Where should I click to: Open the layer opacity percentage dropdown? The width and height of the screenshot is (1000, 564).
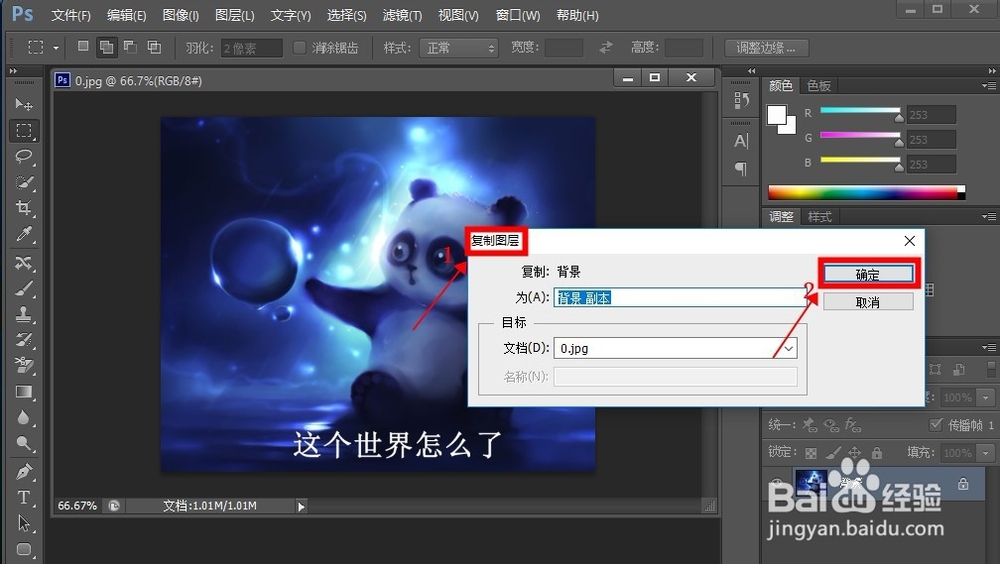tap(986, 397)
